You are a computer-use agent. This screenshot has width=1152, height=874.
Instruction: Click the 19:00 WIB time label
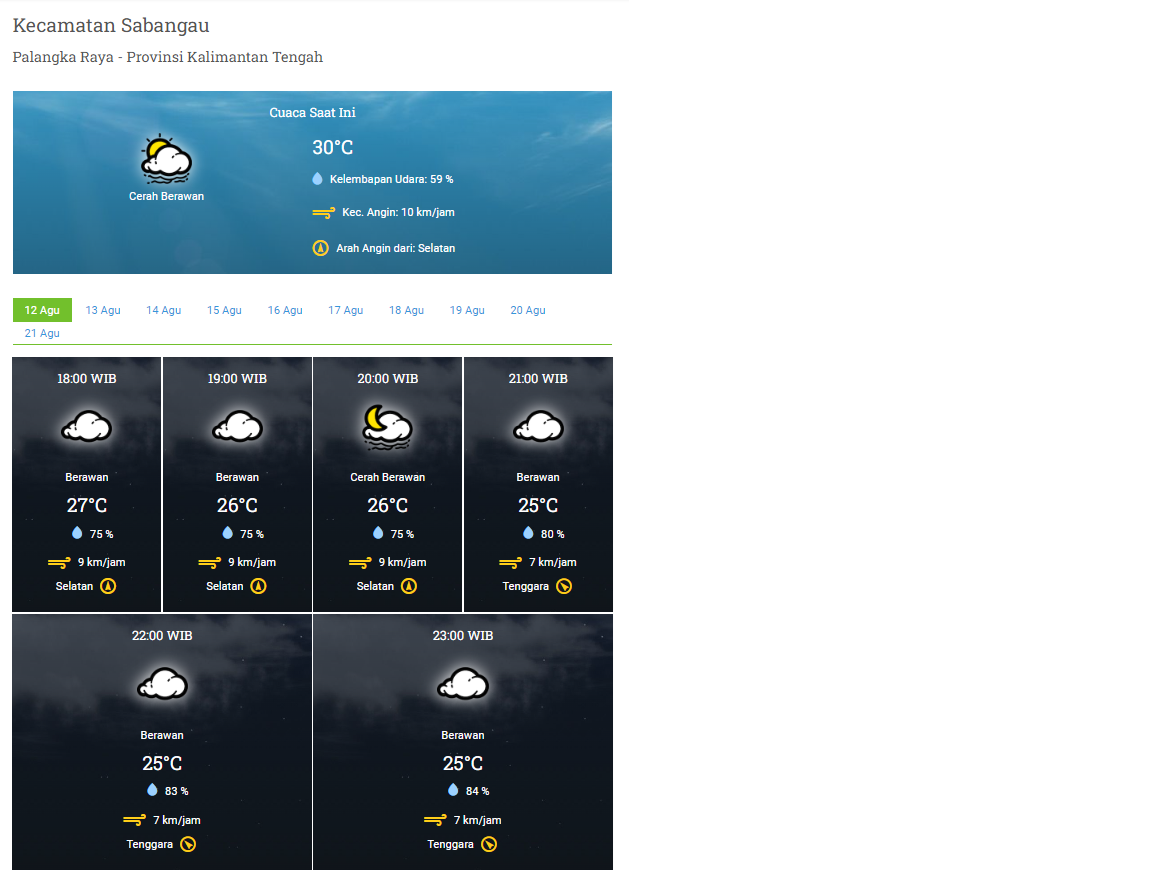[237, 379]
